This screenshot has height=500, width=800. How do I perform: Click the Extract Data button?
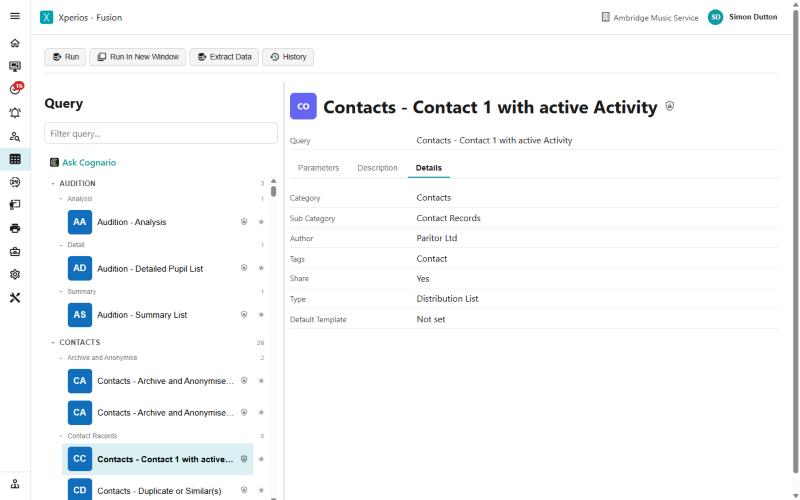(x=224, y=57)
